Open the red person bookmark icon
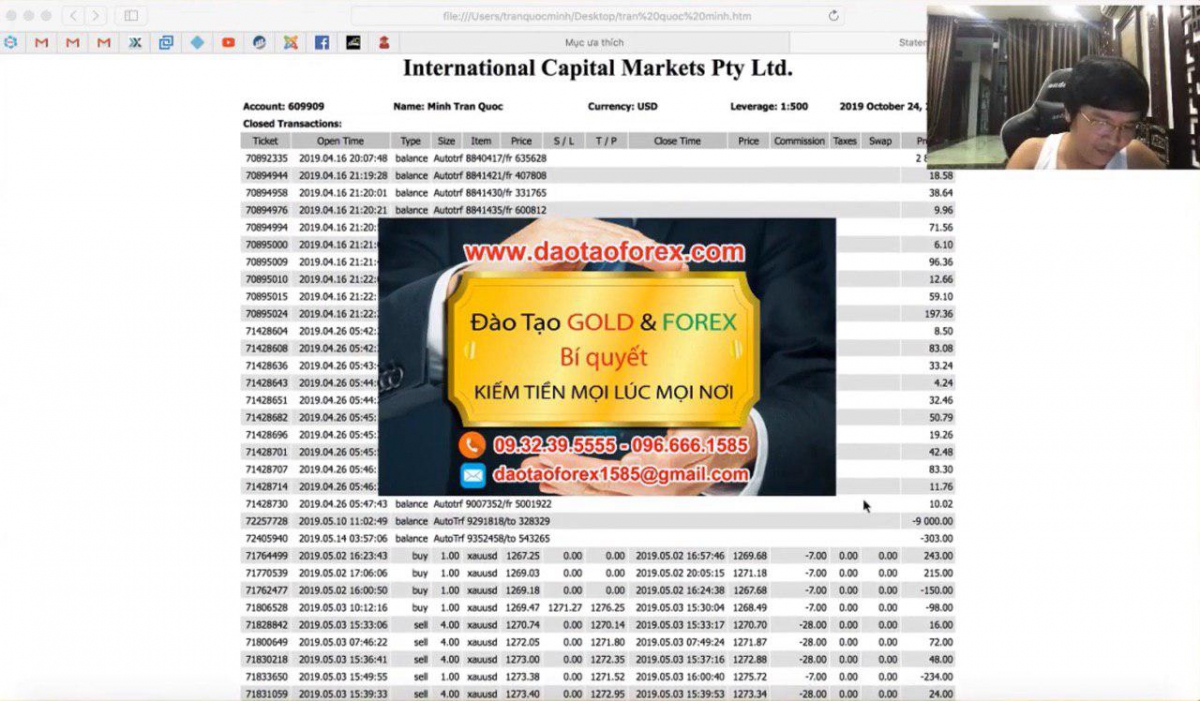Image resolution: width=1200 pixels, height=701 pixels. pyautogui.click(x=384, y=43)
